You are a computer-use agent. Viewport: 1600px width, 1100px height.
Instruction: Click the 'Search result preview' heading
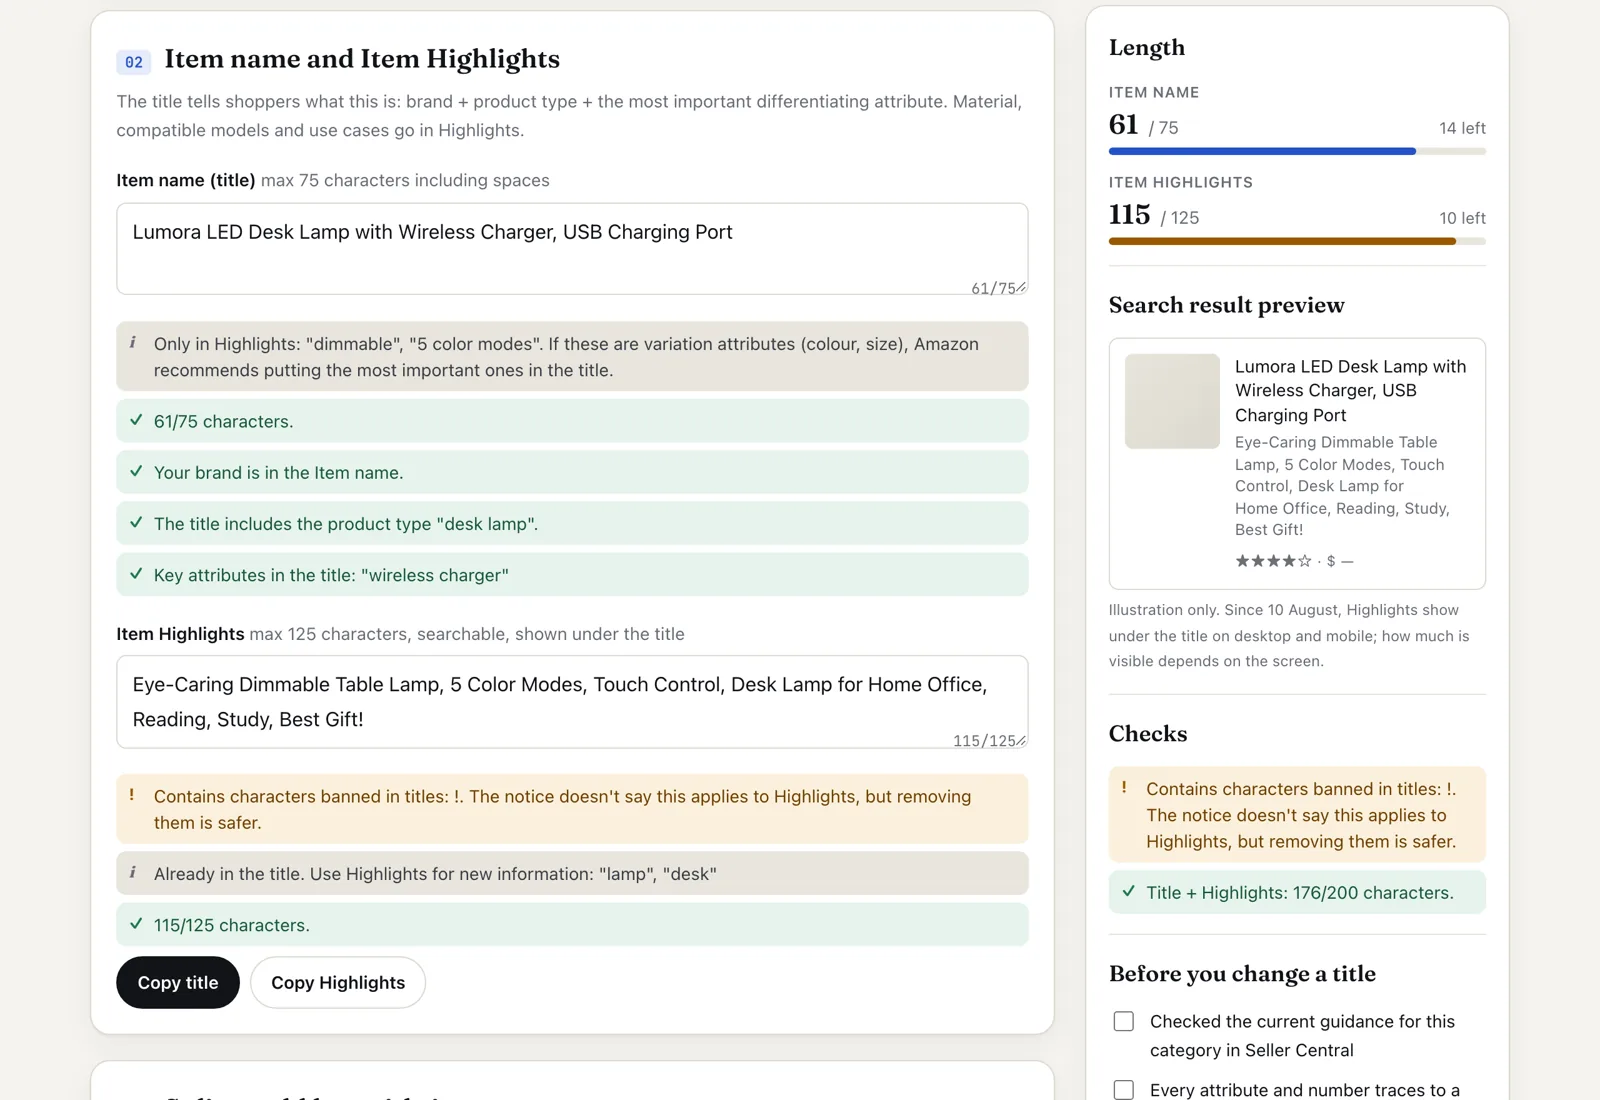[1226, 305]
